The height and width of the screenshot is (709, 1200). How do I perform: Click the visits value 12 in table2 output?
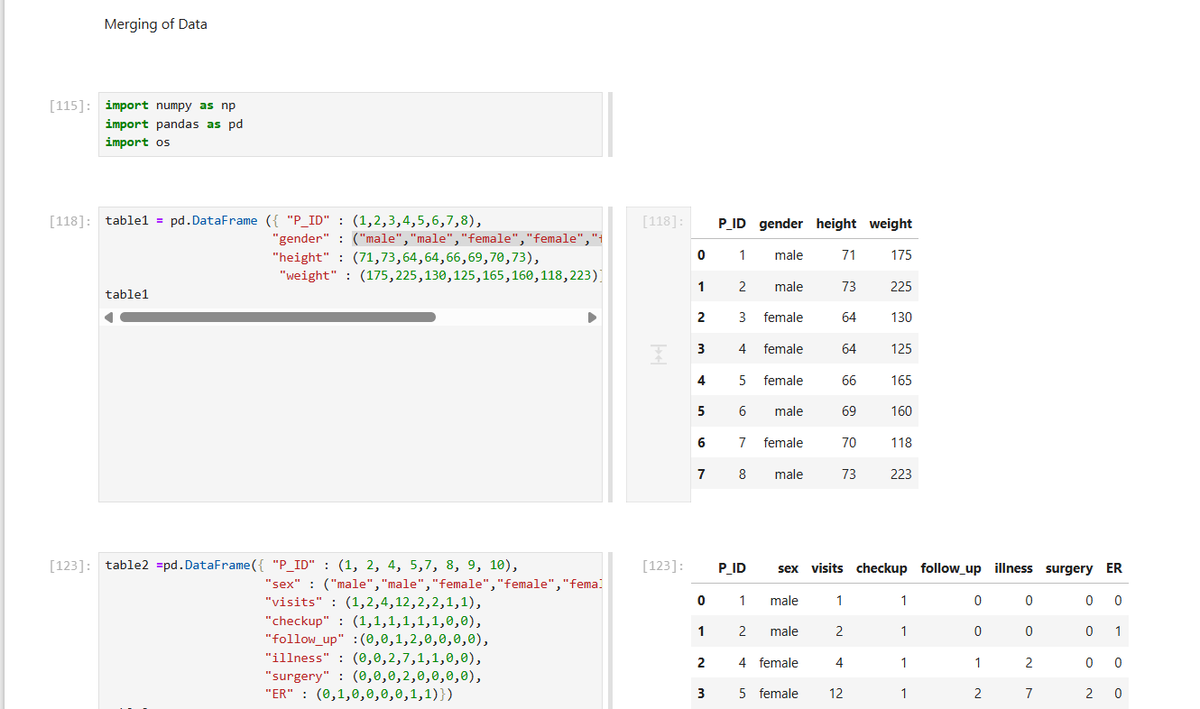[836, 693]
